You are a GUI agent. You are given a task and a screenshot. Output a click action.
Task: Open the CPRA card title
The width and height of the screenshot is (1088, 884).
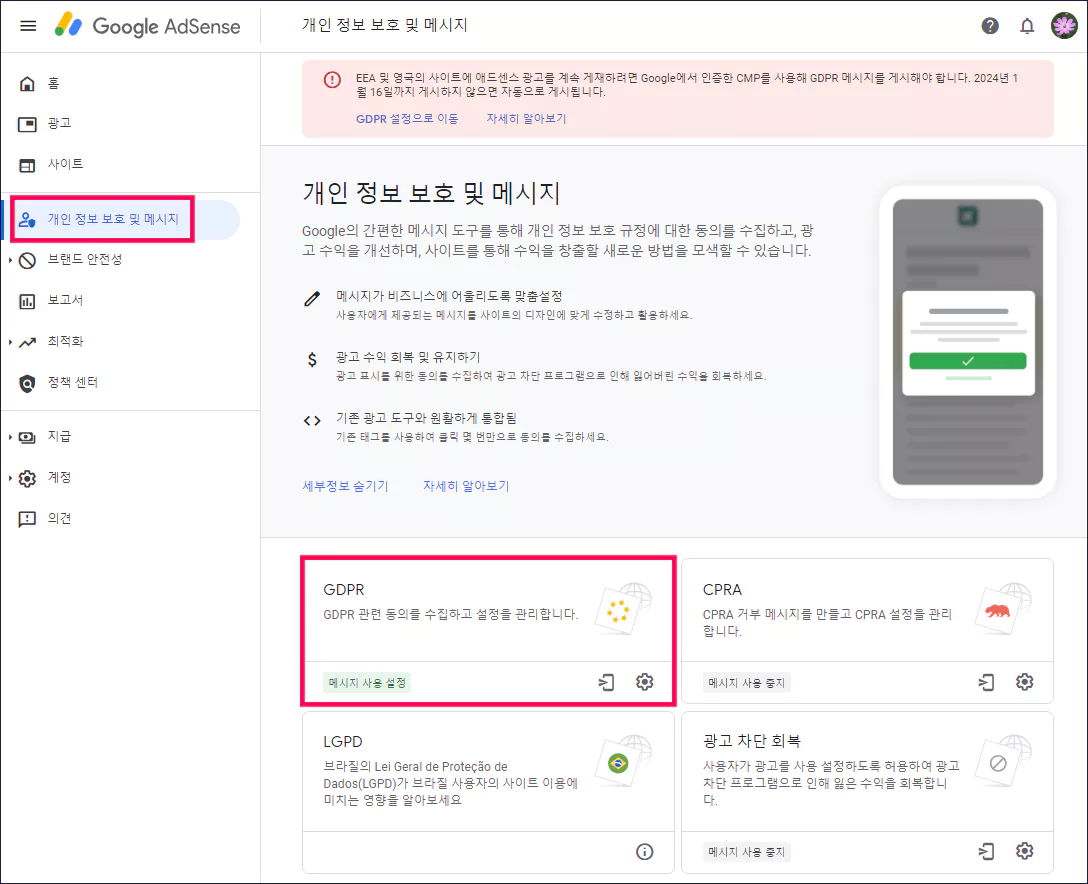[722, 590]
